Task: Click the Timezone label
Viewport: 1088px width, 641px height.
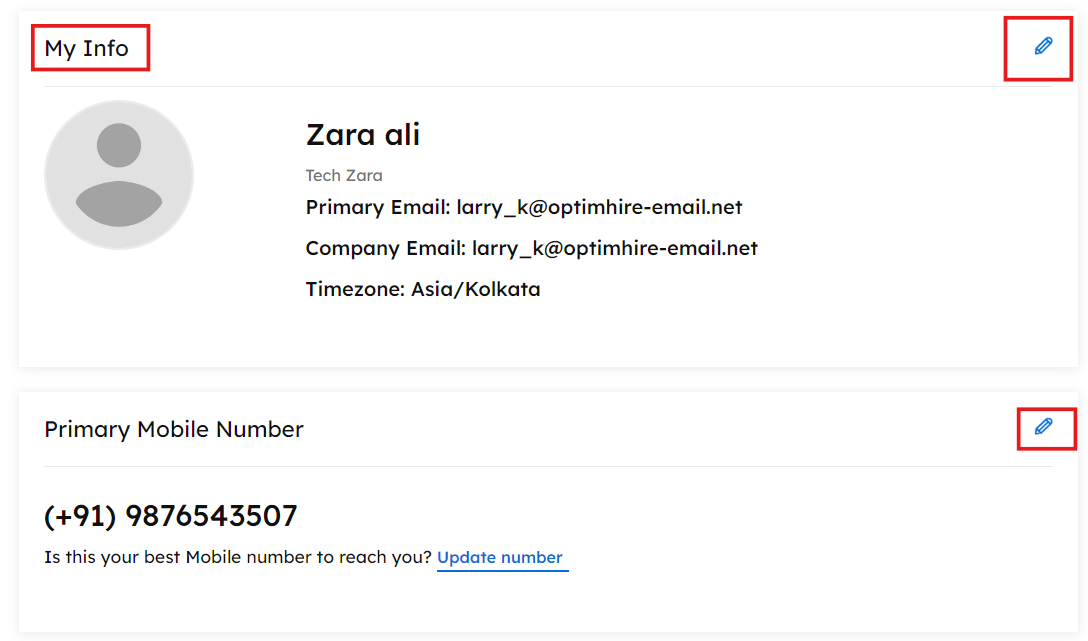Action: pos(355,290)
